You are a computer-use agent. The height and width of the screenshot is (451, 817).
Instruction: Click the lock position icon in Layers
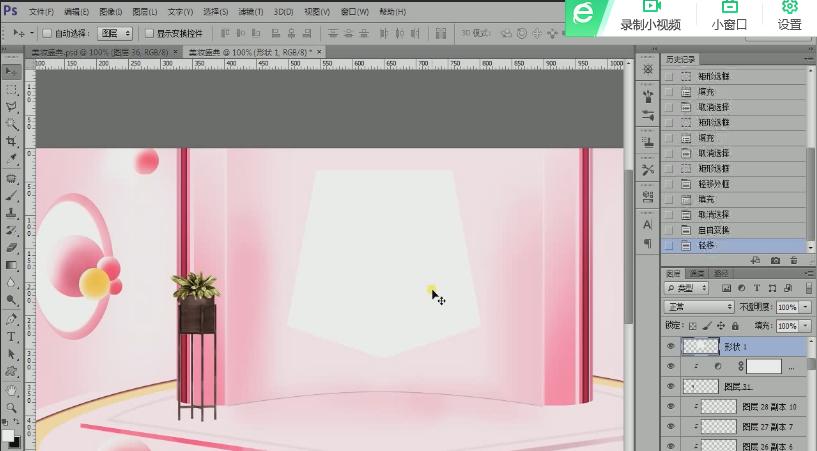pos(721,326)
